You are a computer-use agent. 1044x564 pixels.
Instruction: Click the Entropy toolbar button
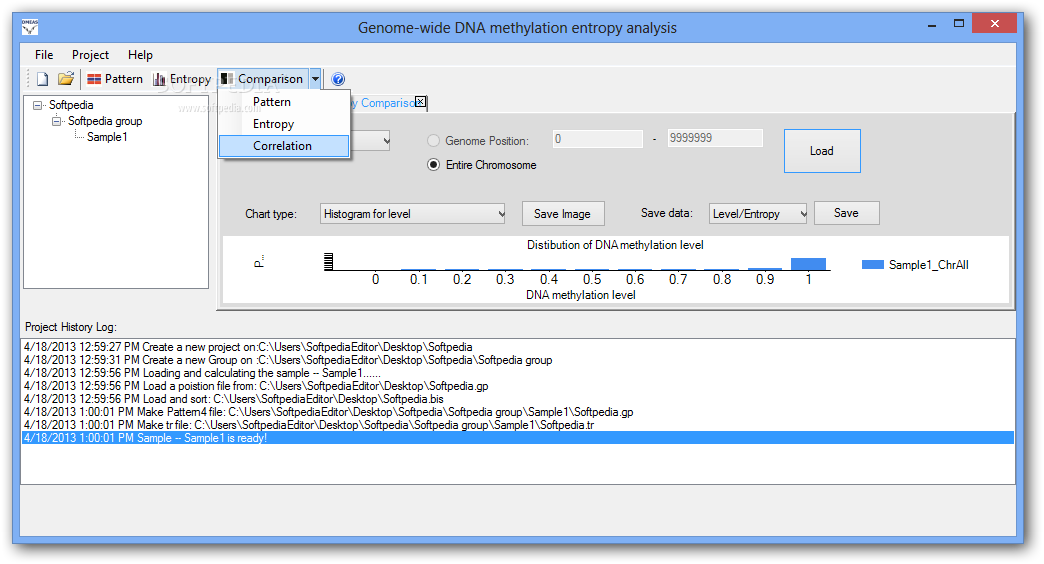pyautogui.click(x=182, y=79)
